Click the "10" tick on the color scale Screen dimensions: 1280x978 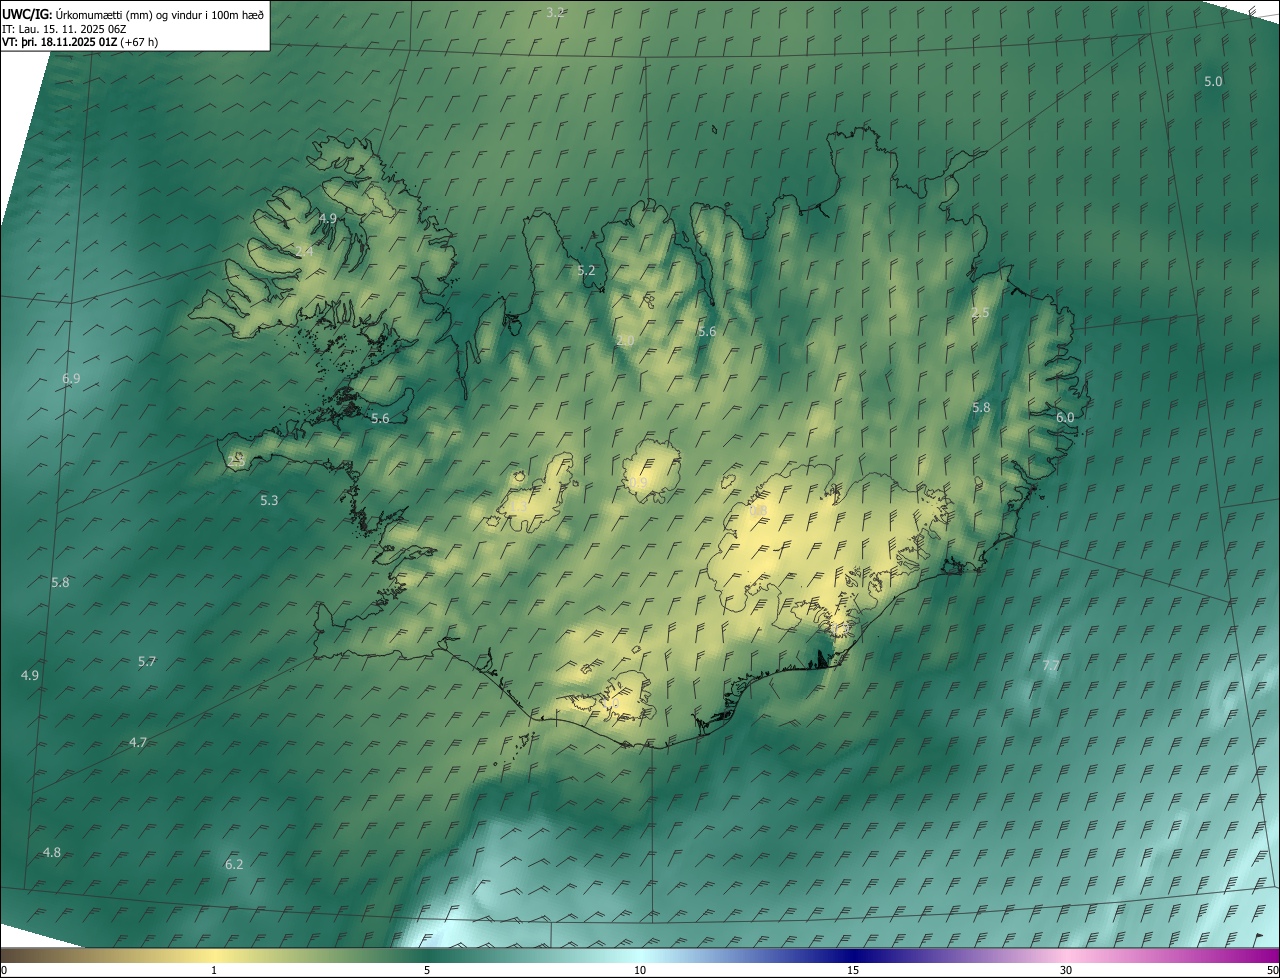[x=640, y=970]
